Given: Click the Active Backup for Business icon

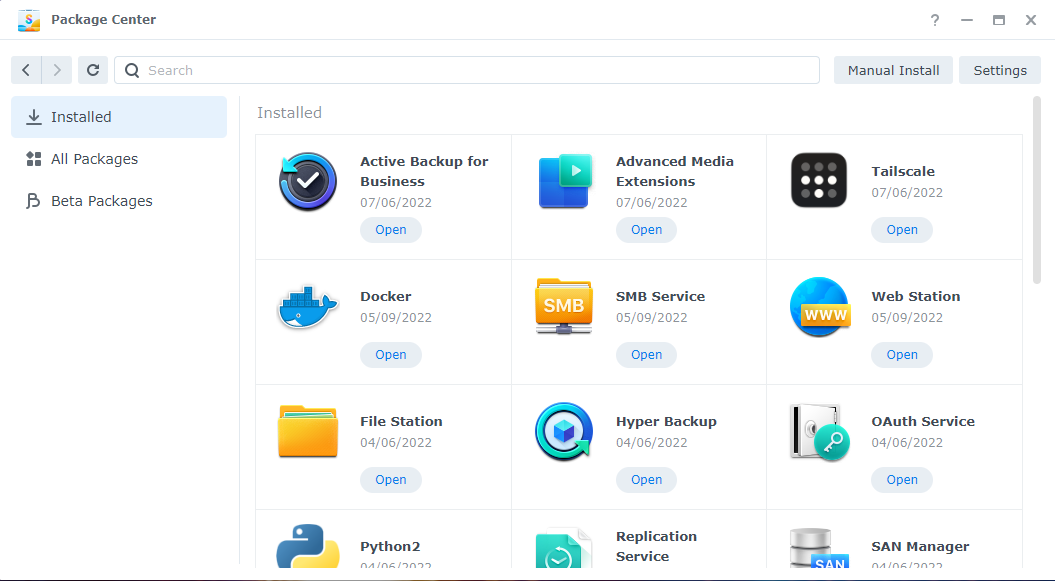Looking at the screenshot, I should click(x=307, y=182).
